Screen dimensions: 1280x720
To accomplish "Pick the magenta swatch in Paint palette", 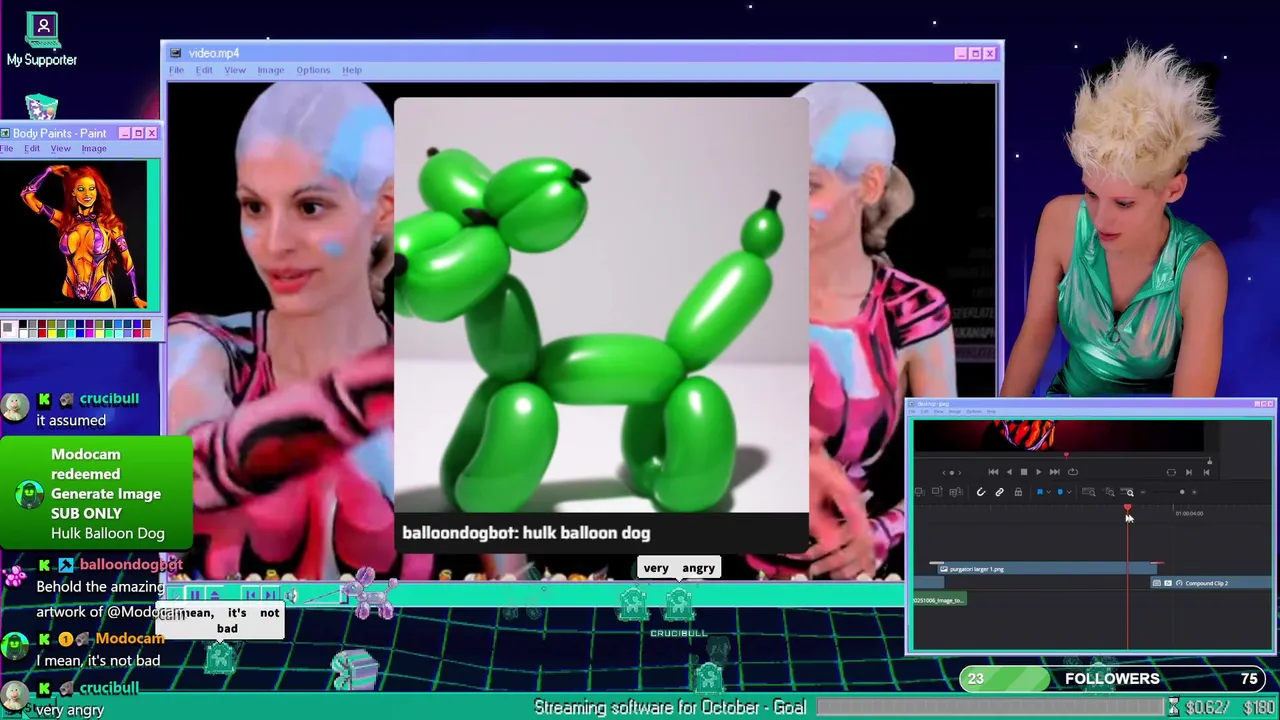I will tap(90, 333).
